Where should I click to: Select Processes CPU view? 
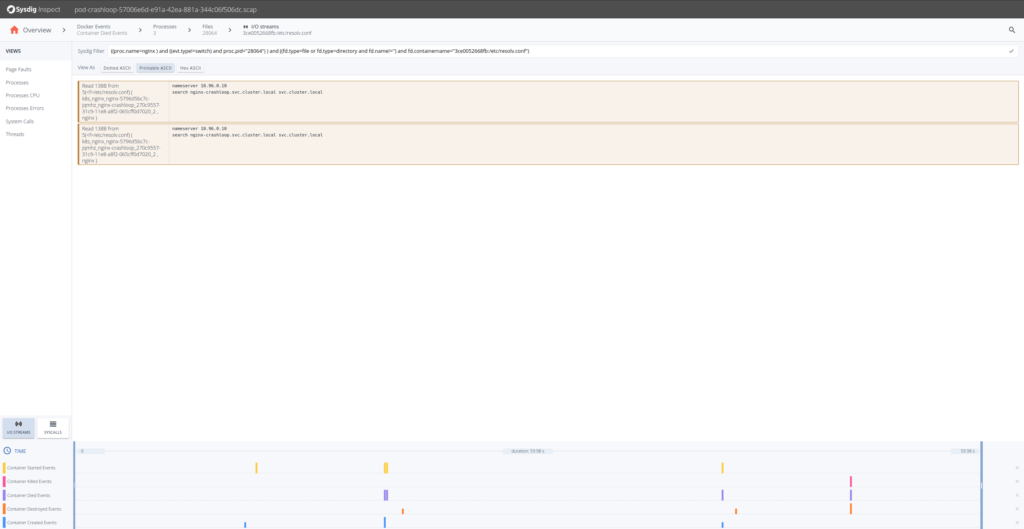(23, 95)
